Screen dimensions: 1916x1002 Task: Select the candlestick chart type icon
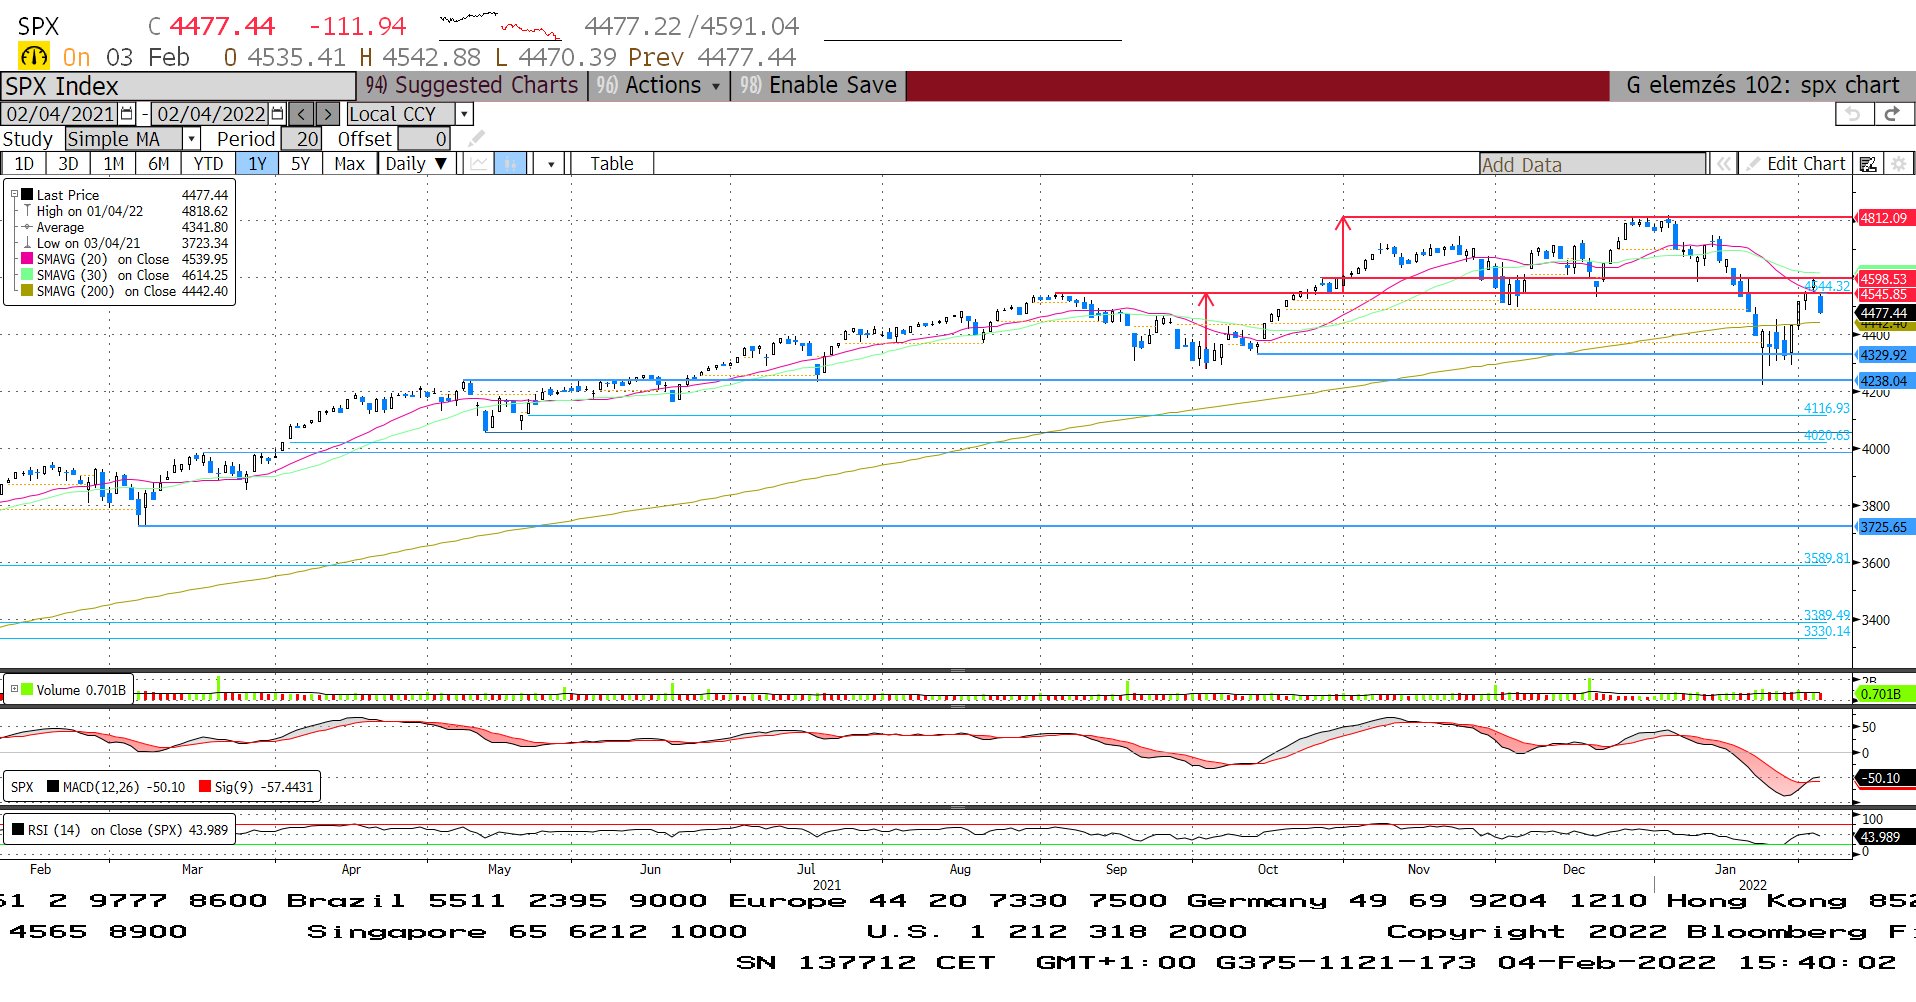pyautogui.click(x=511, y=164)
